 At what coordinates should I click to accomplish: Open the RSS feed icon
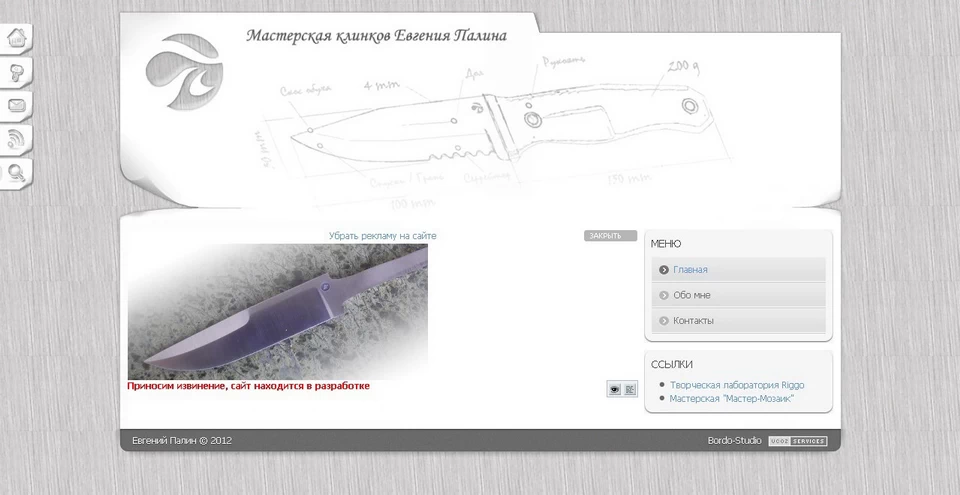point(16,139)
